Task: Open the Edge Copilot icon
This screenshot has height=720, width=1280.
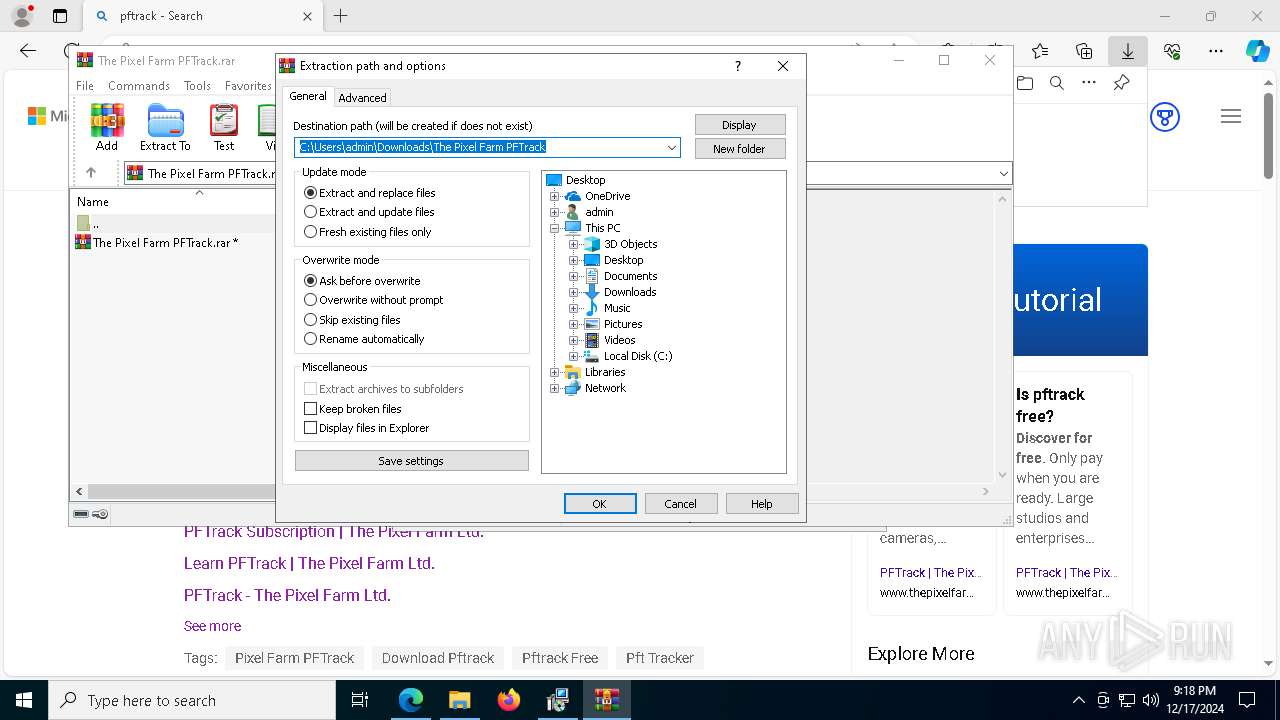Action: tap(1257, 51)
